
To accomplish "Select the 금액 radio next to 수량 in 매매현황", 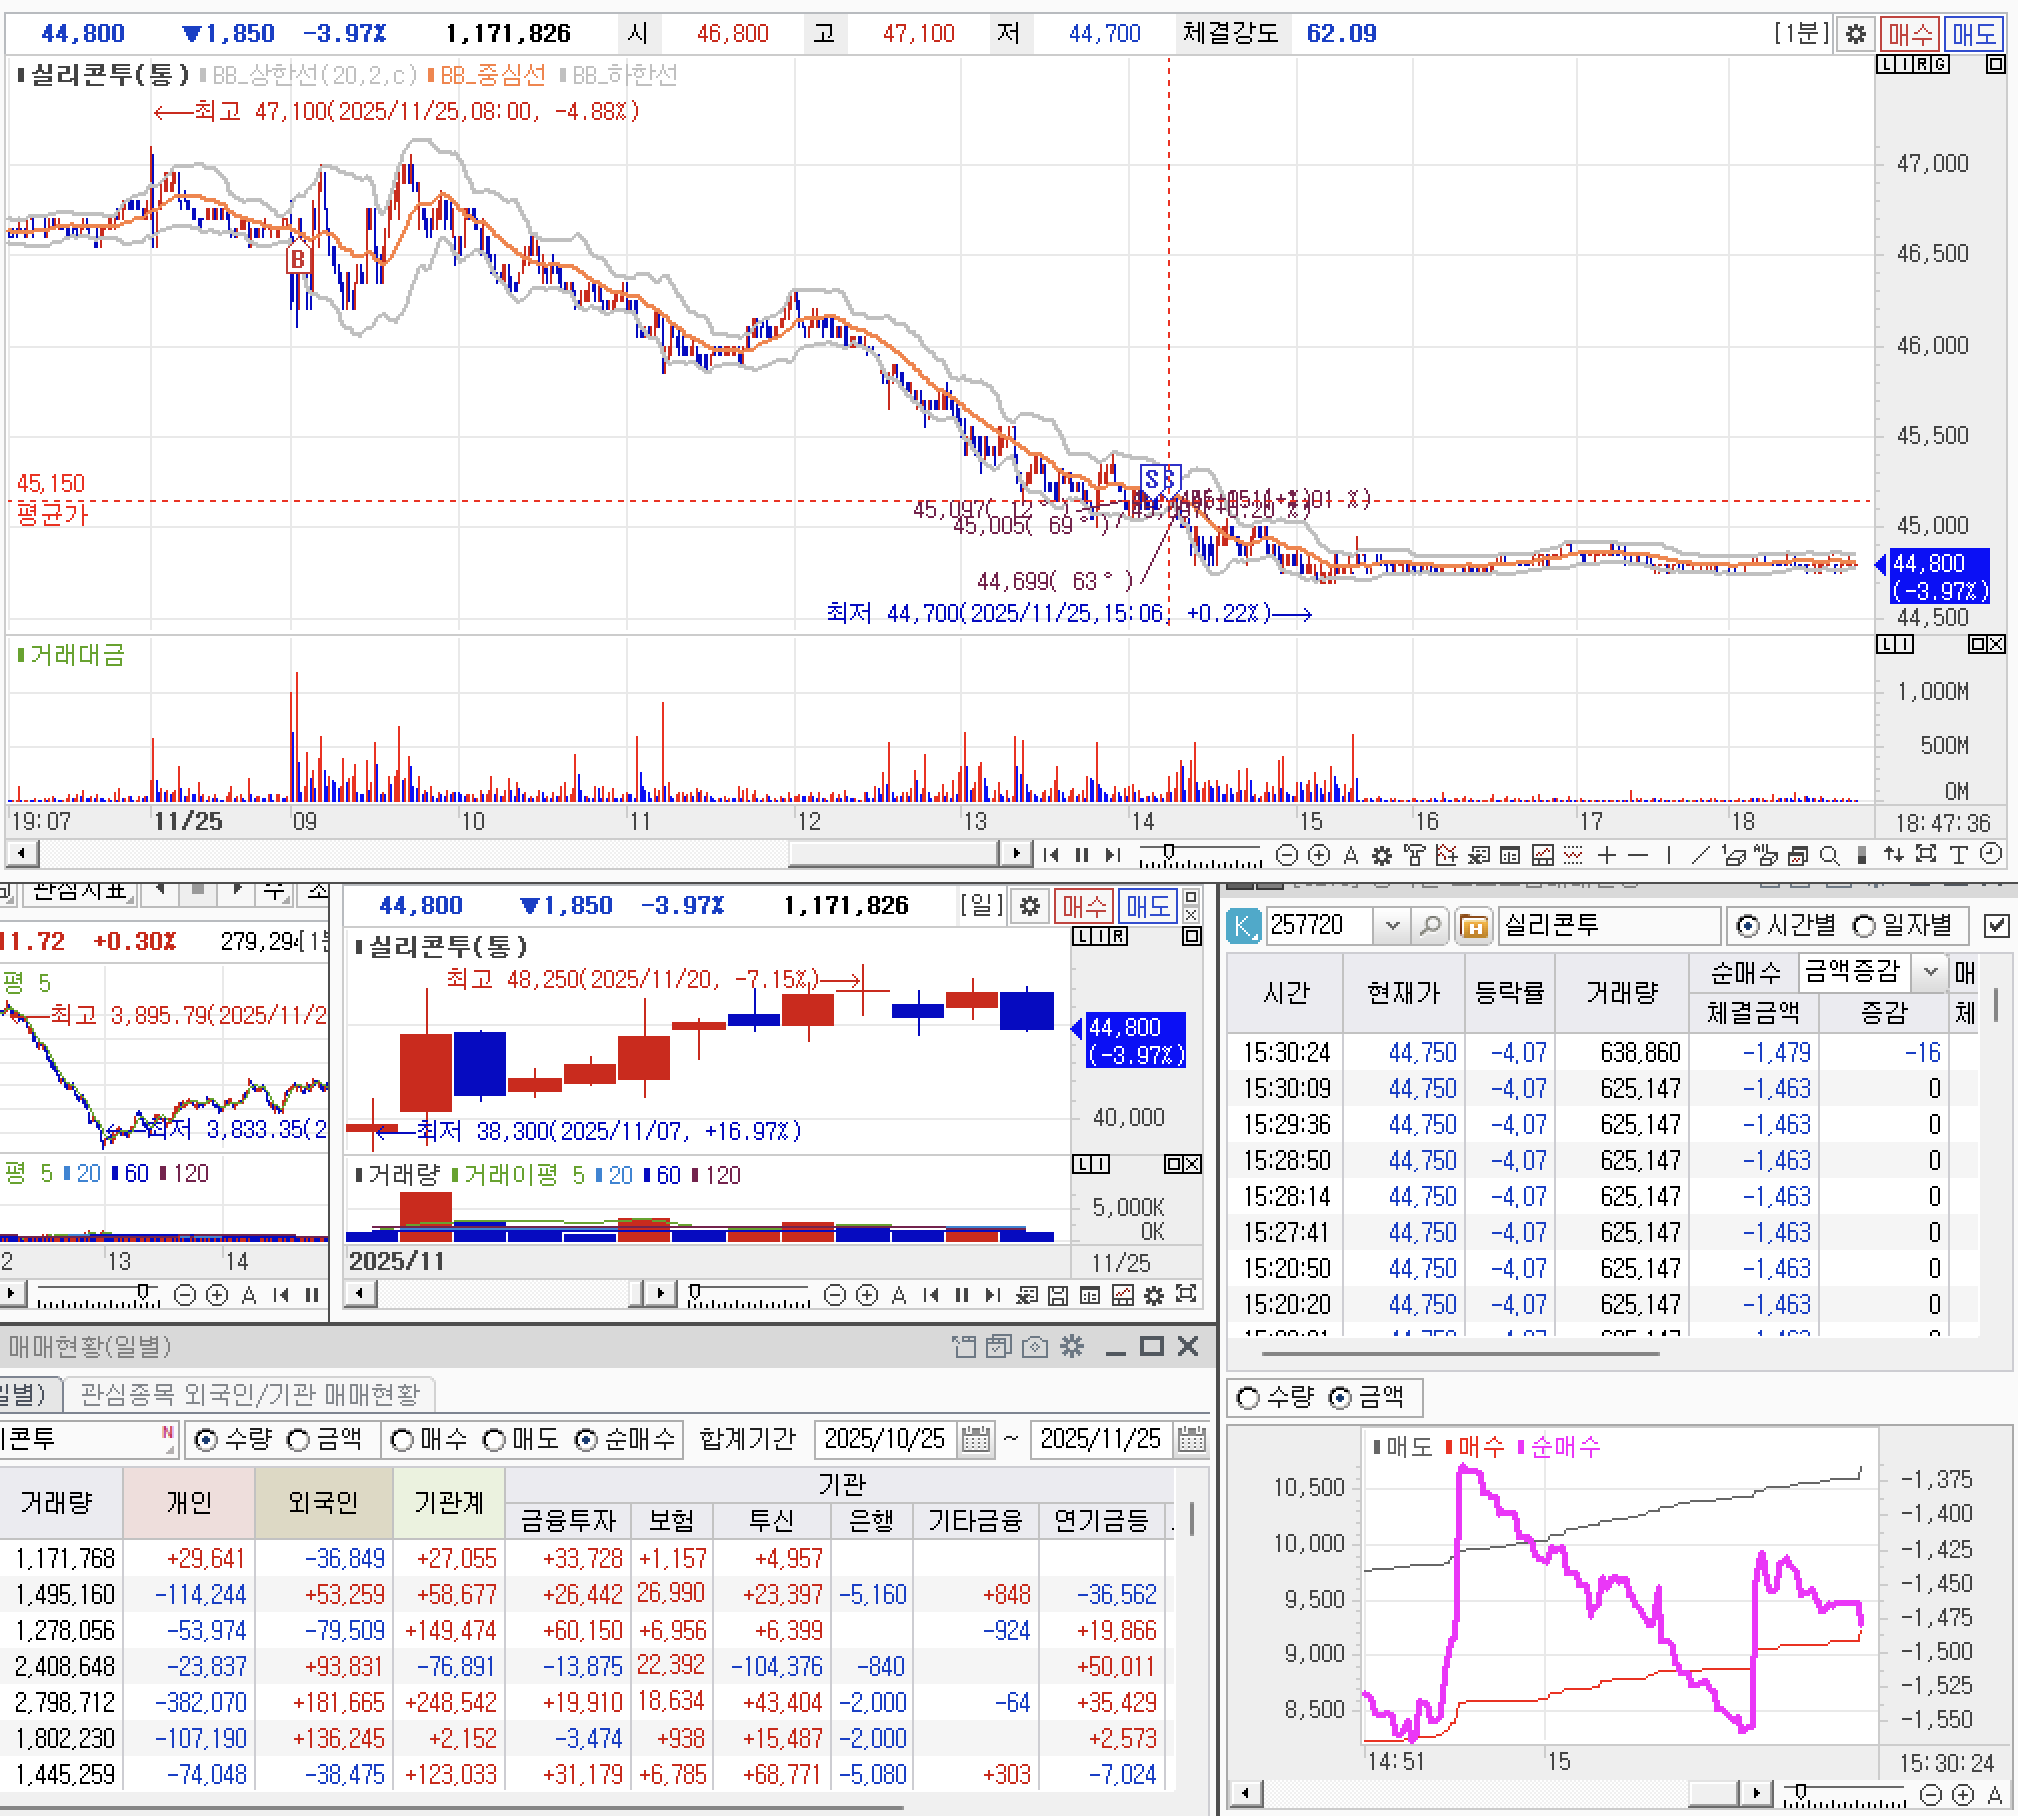I will (x=299, y=1440).
